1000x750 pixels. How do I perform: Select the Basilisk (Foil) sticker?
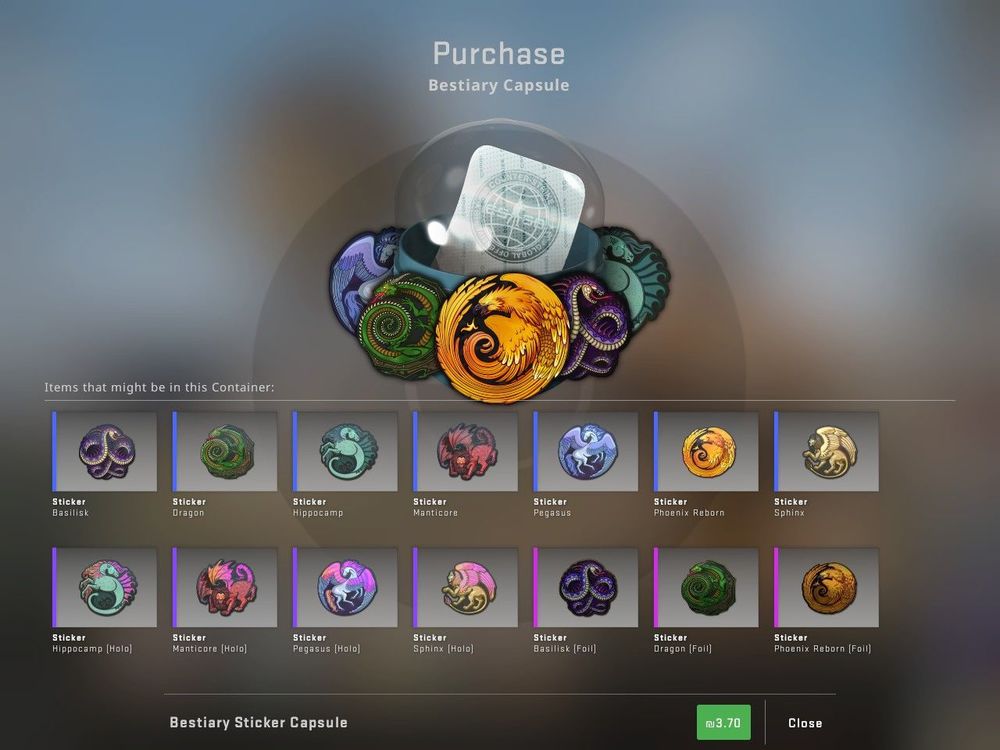pos(585,587)
